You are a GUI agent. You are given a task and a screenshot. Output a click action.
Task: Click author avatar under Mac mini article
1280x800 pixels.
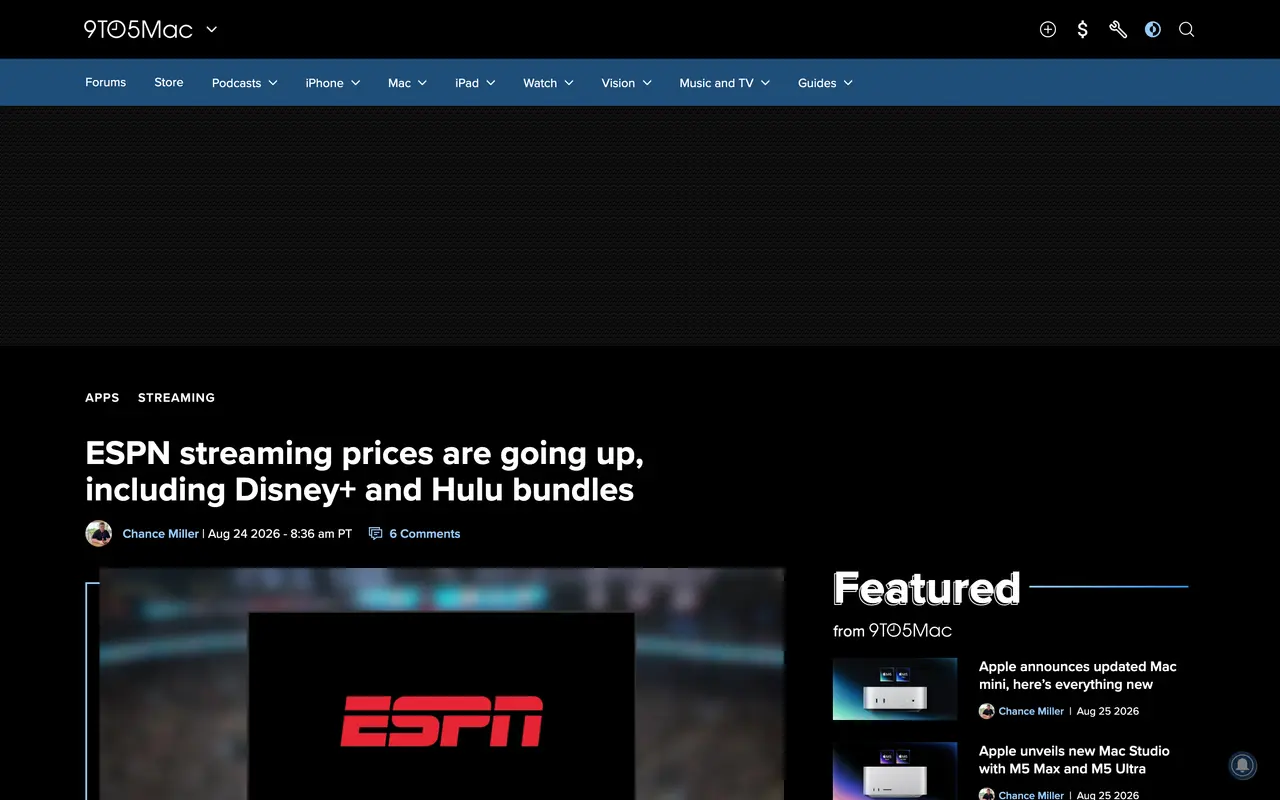[986, 711]
